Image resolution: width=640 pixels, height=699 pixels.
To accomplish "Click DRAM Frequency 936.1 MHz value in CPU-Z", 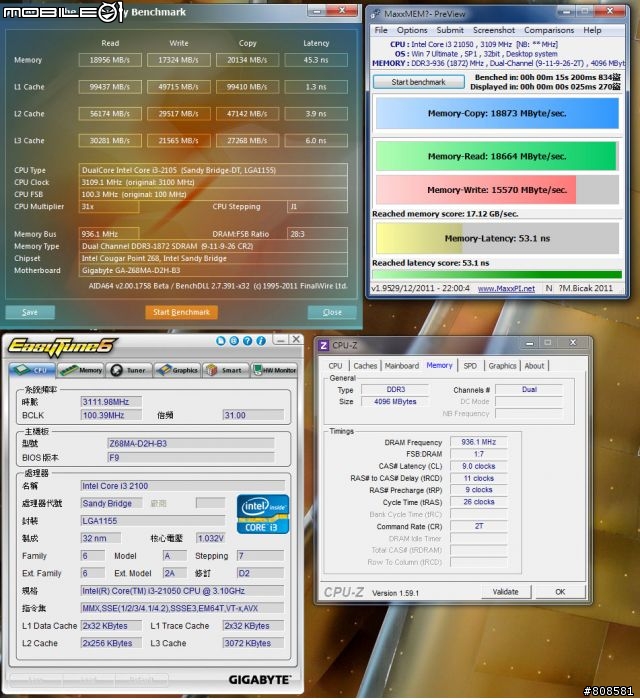I will 478,442.
